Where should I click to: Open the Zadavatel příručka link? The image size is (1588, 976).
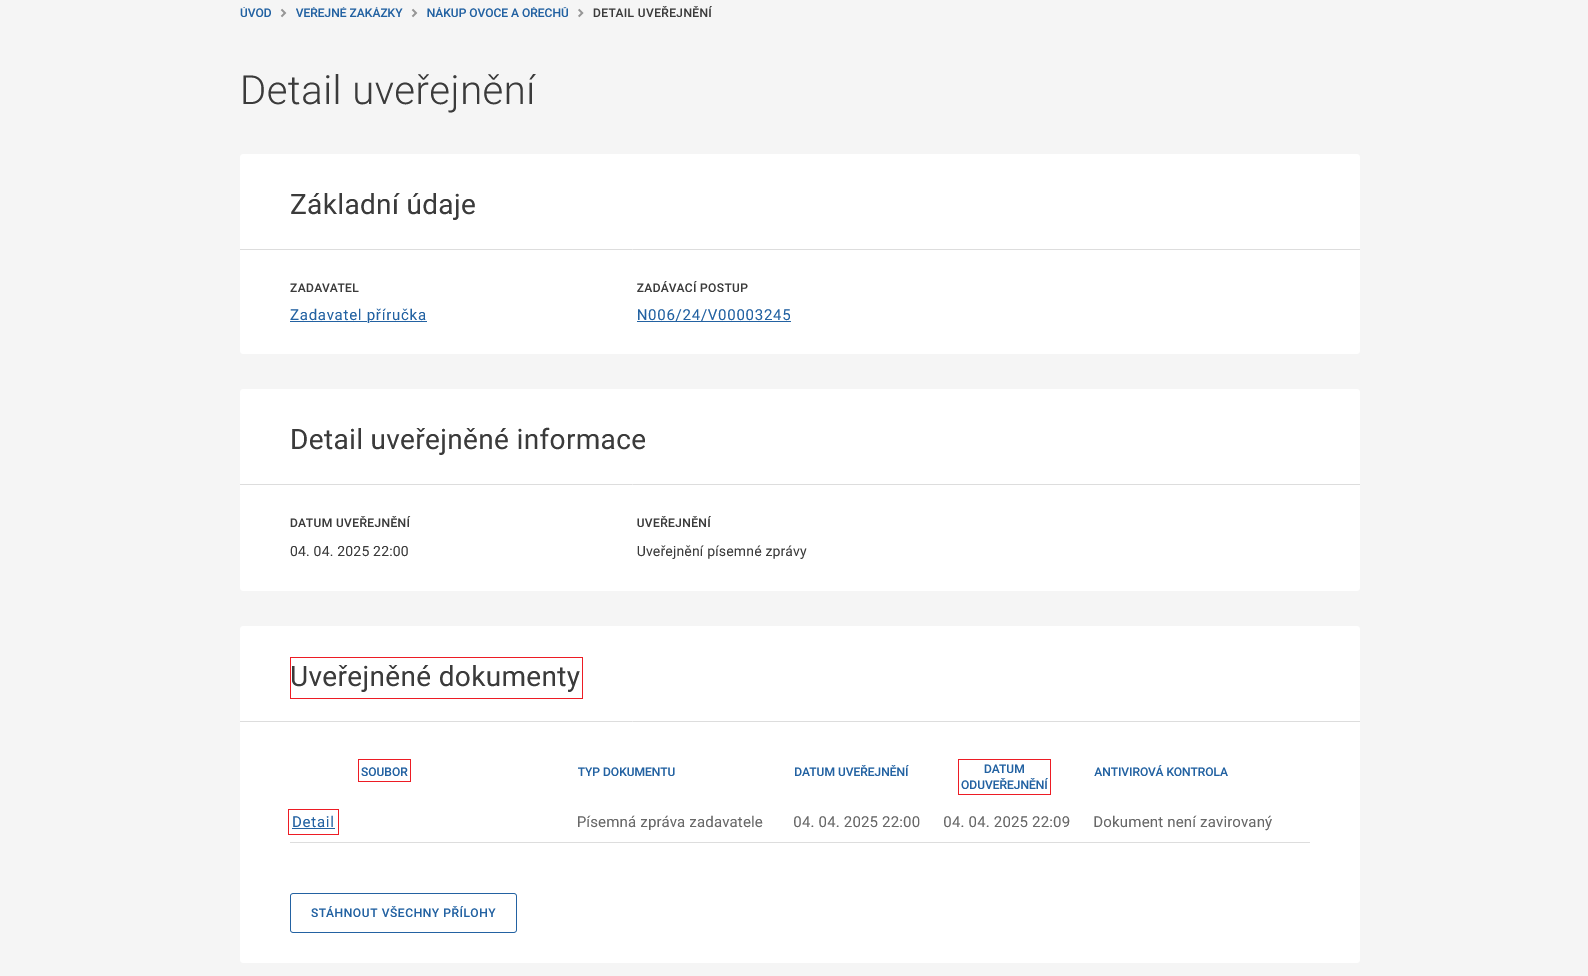point(358,315)
